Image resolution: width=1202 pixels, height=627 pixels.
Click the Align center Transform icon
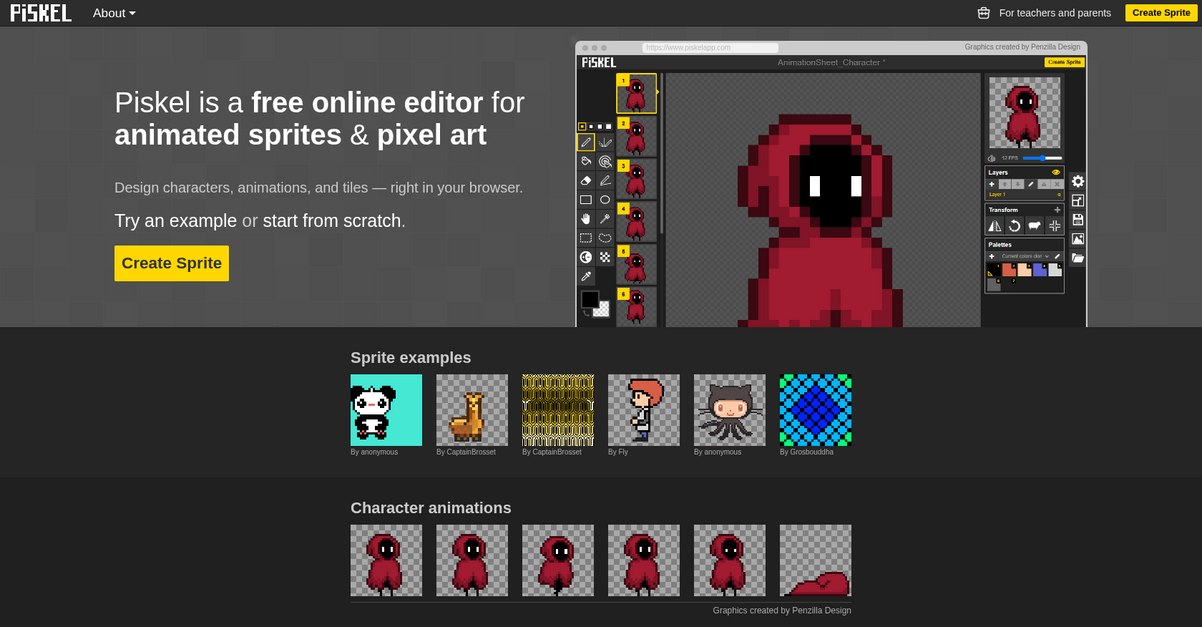pos(1054,226)
